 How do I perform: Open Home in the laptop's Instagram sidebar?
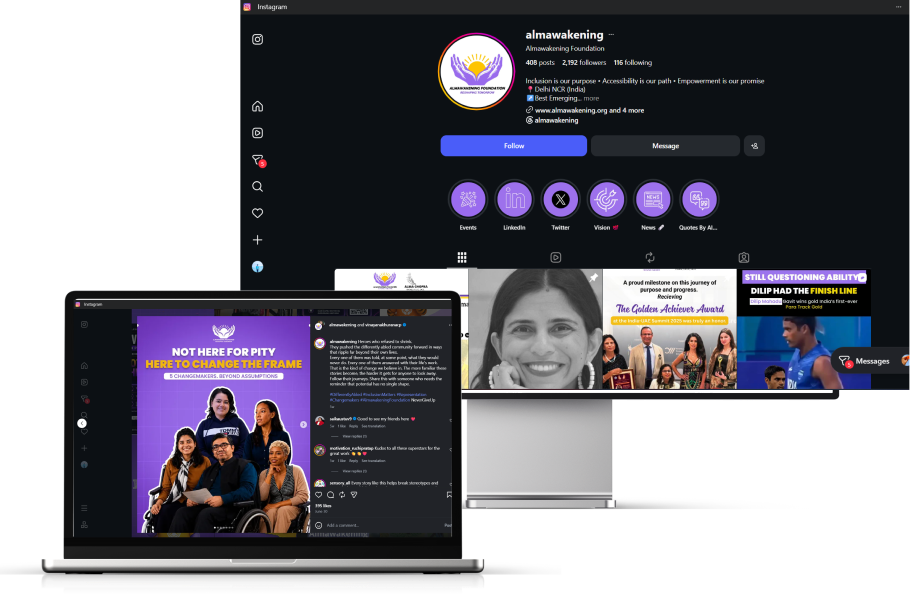pos(84,366)
